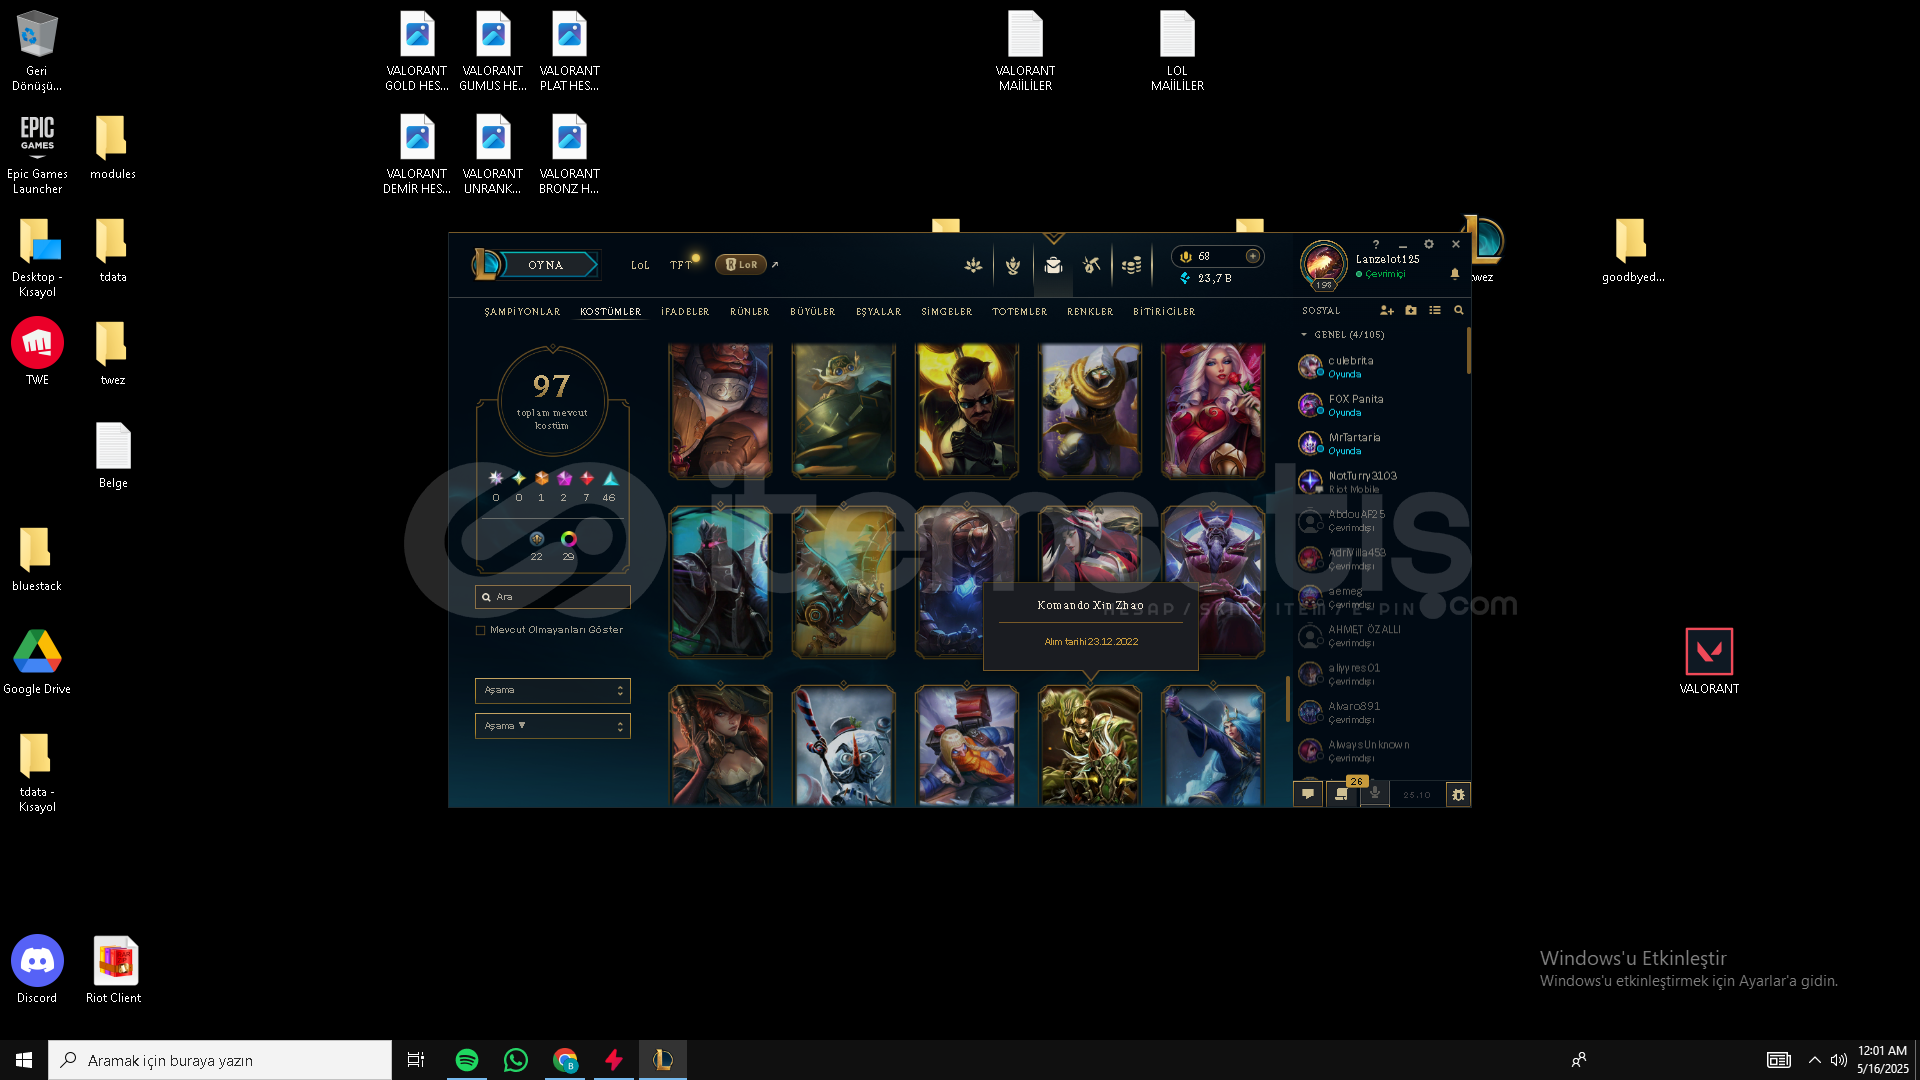Click the friends list scrollbar
The height and width of the screenshot is (1080, 1920).
(1468, 350)
